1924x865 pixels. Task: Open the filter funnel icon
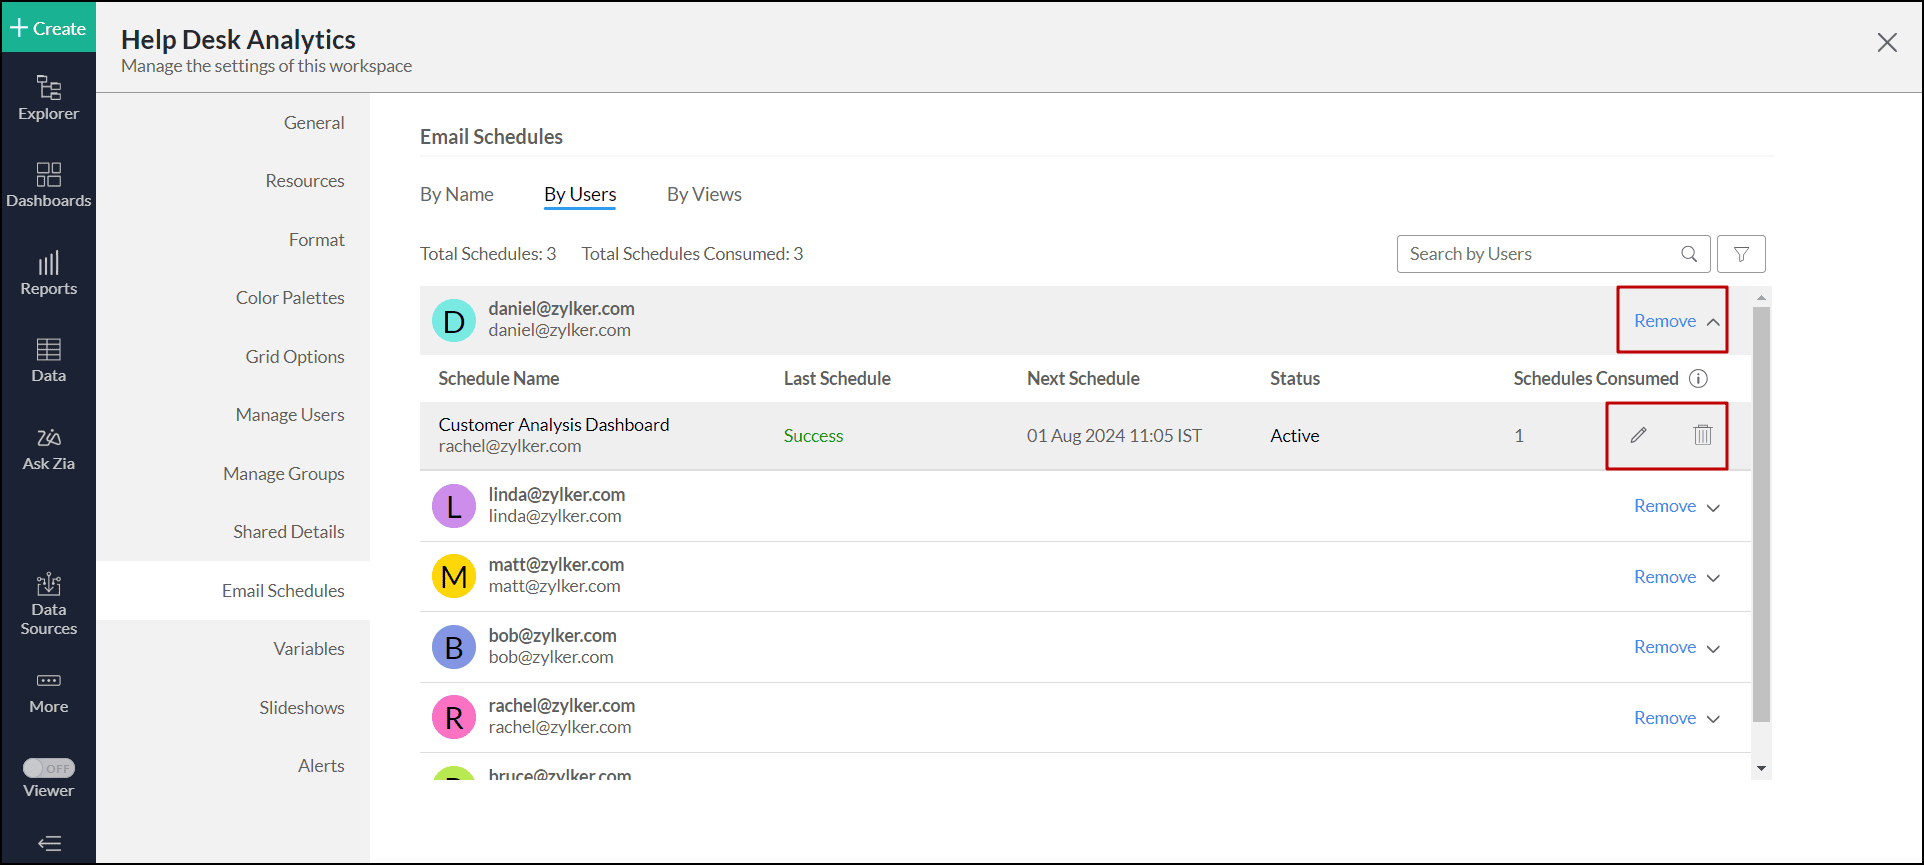point(1741,254)
